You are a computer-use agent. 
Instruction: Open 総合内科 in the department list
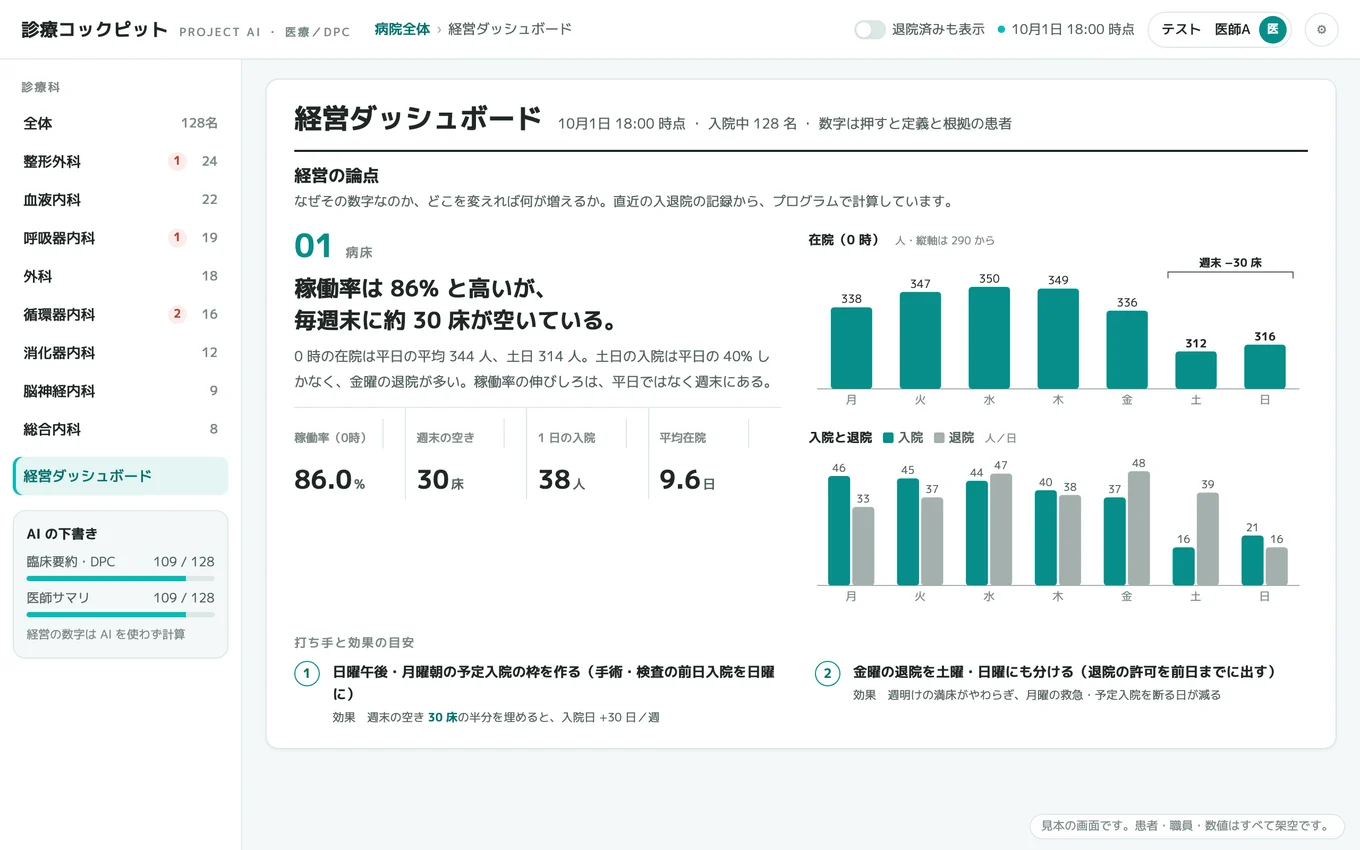[120, 429]
